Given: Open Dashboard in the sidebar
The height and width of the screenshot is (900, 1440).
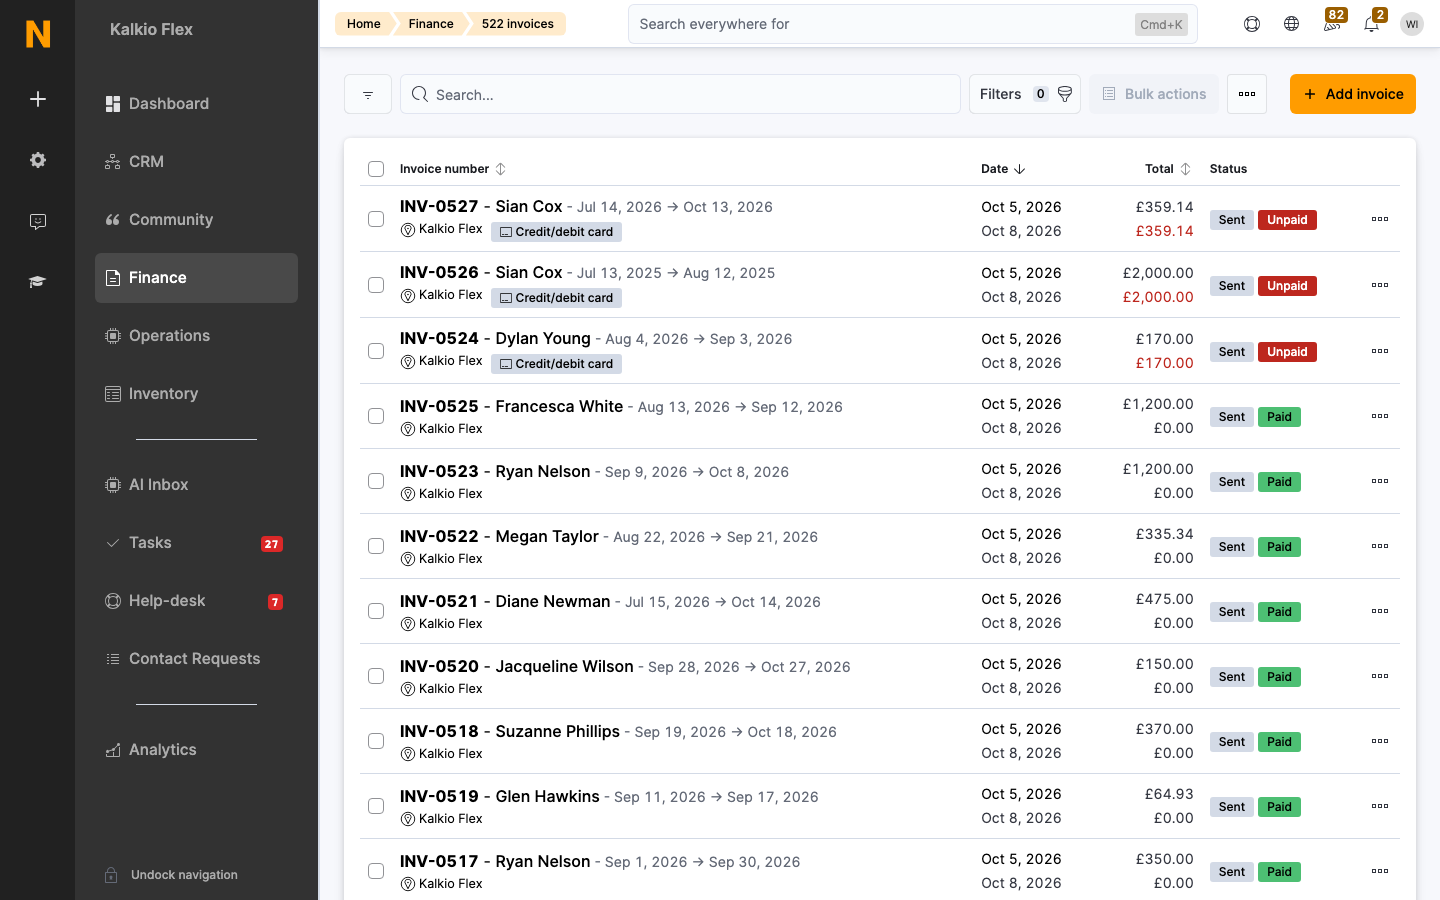Looking at the screenshot, I should pos(196,104).
